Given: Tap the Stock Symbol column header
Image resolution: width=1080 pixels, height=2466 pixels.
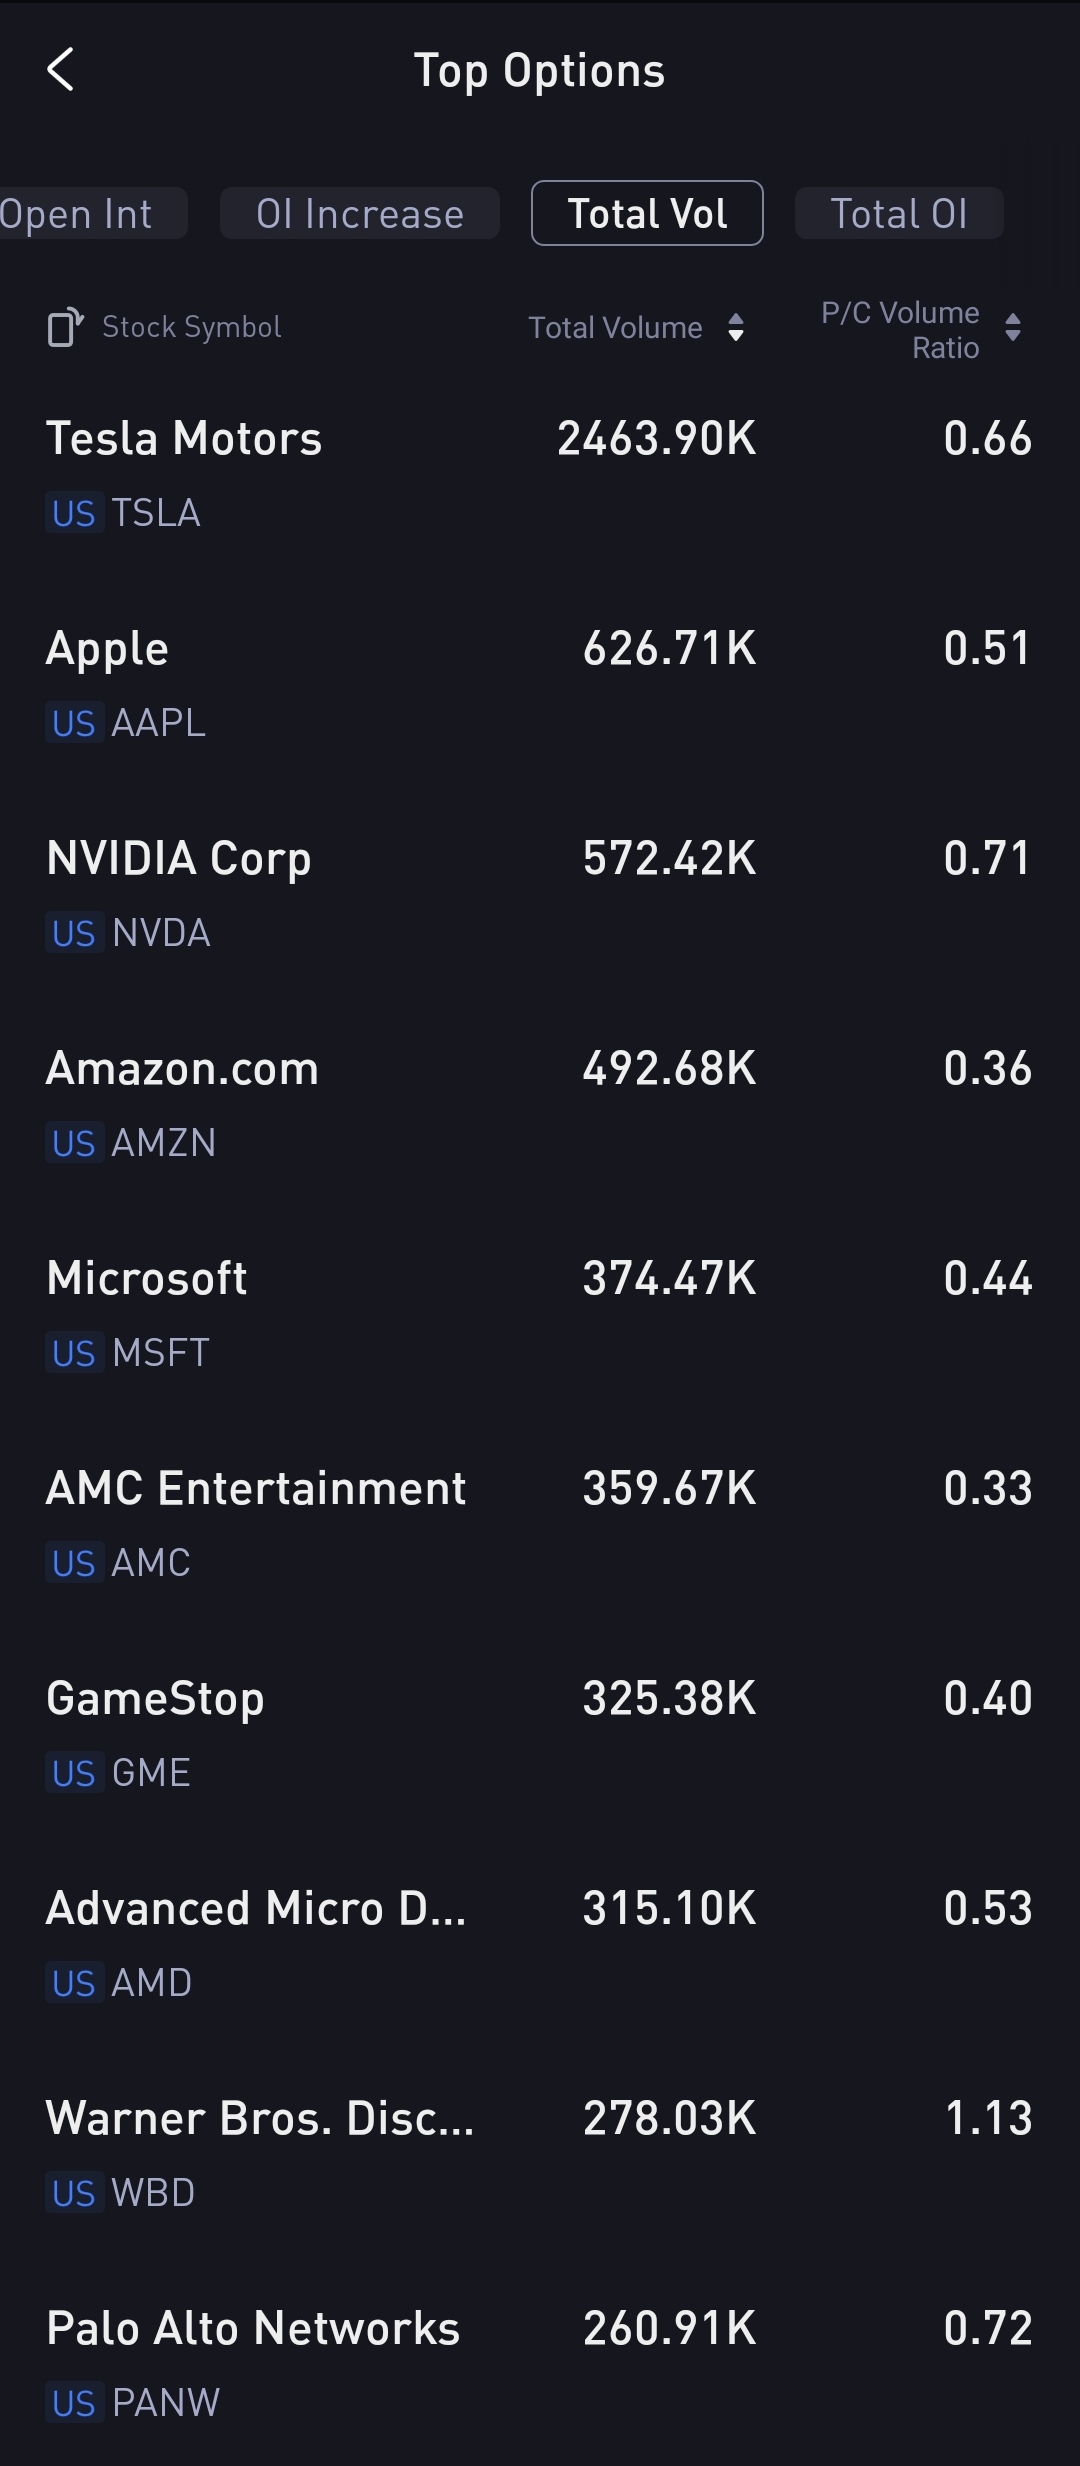Looking at the screenshot, I should [192, 327].
